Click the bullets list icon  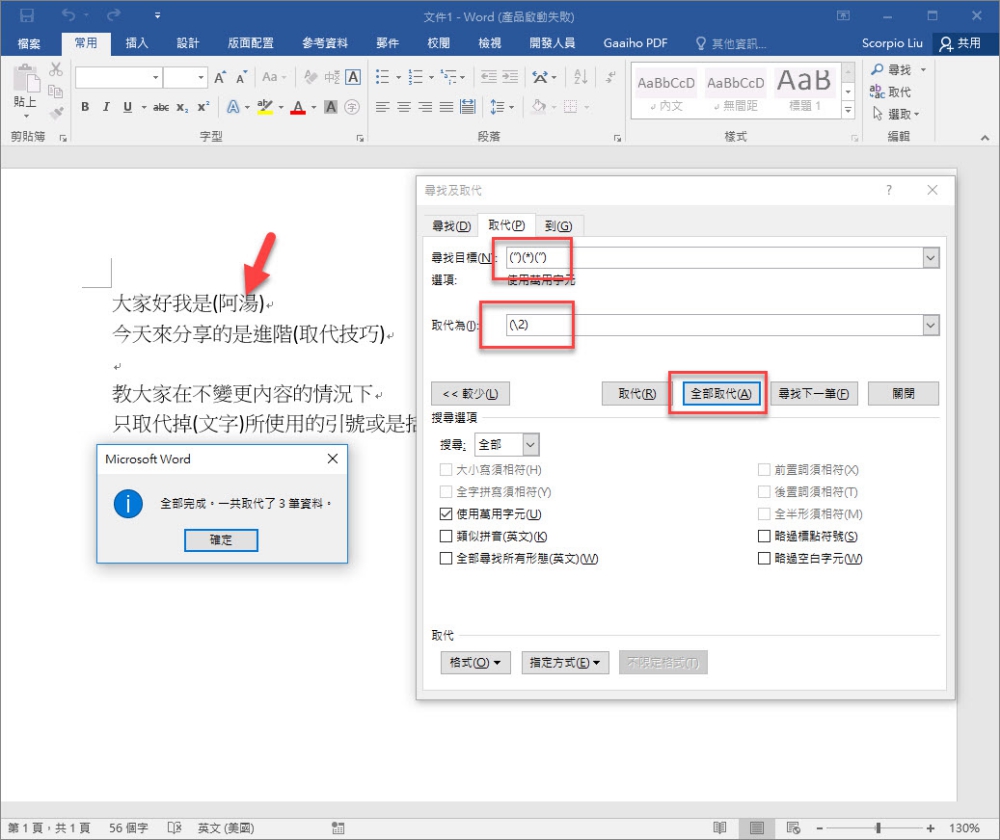[x=382, y=78]
